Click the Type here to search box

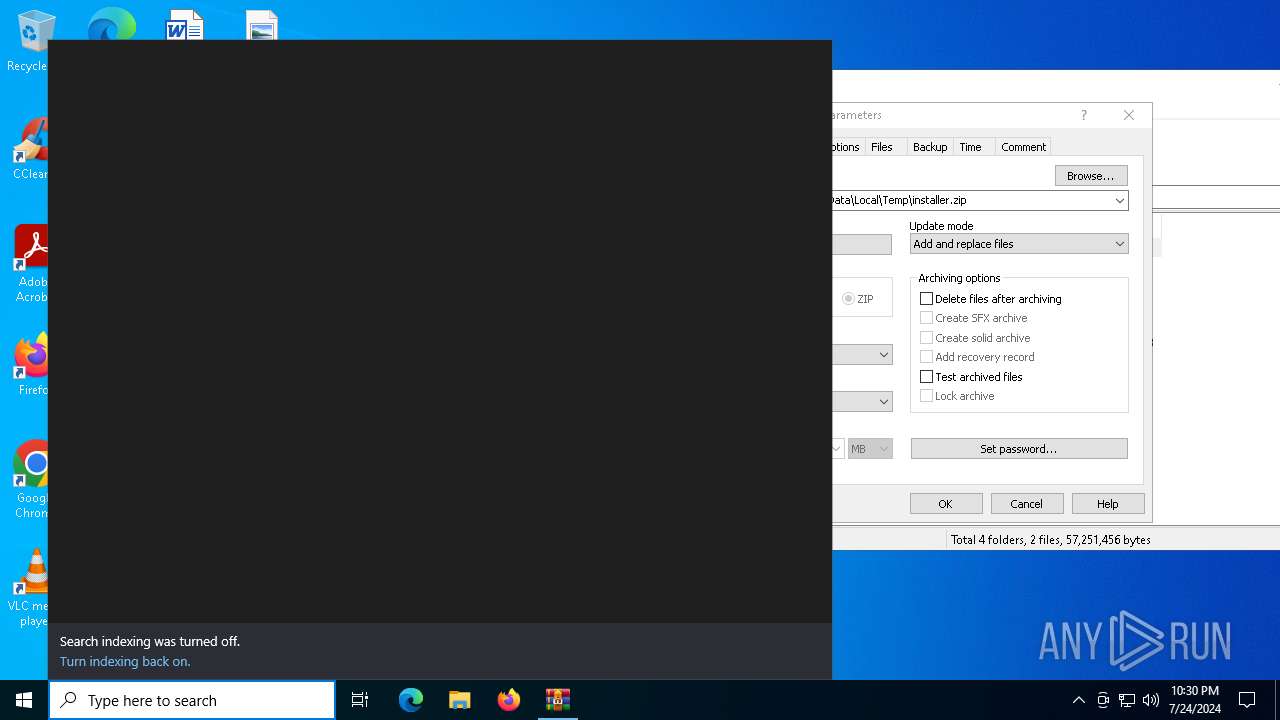pos(192,700)
